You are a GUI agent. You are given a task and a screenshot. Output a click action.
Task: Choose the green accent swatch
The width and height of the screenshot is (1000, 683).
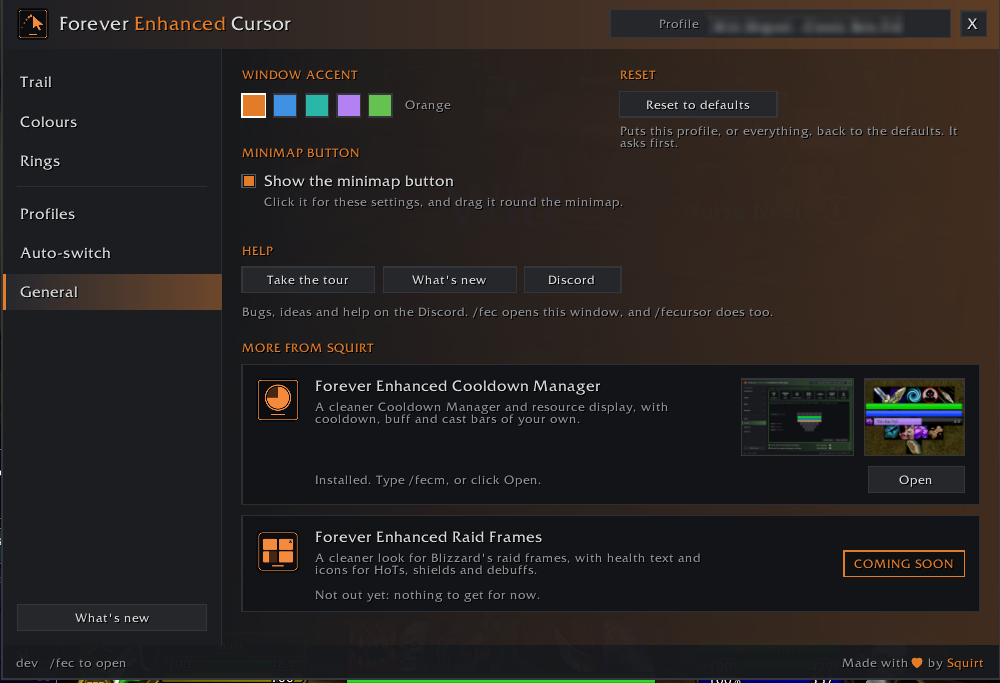click(380, 105)
